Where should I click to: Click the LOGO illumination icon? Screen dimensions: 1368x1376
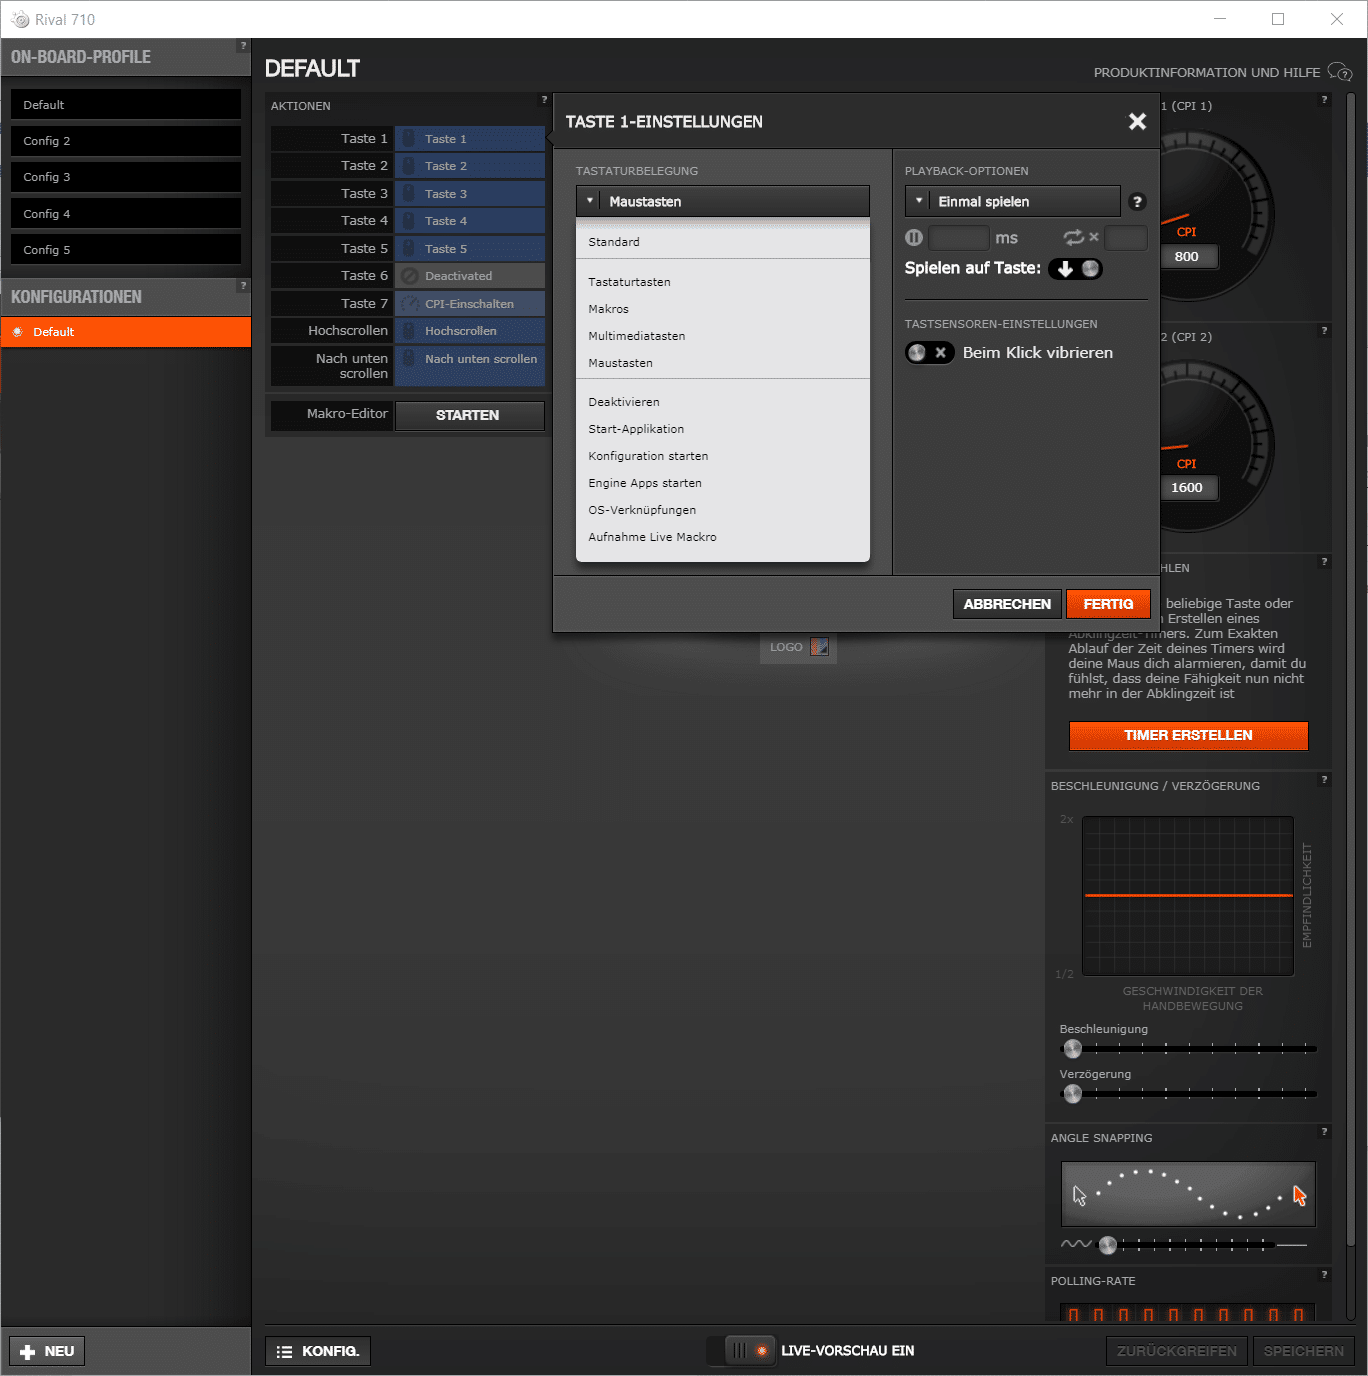(819, 647)
